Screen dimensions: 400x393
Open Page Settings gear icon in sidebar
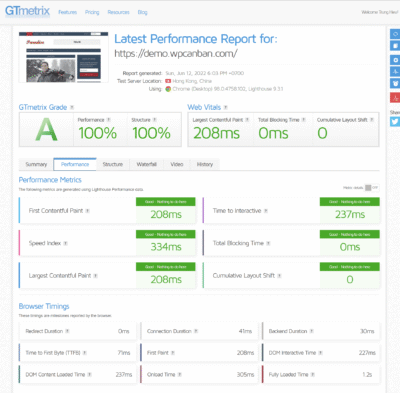(x=395, y=60)
